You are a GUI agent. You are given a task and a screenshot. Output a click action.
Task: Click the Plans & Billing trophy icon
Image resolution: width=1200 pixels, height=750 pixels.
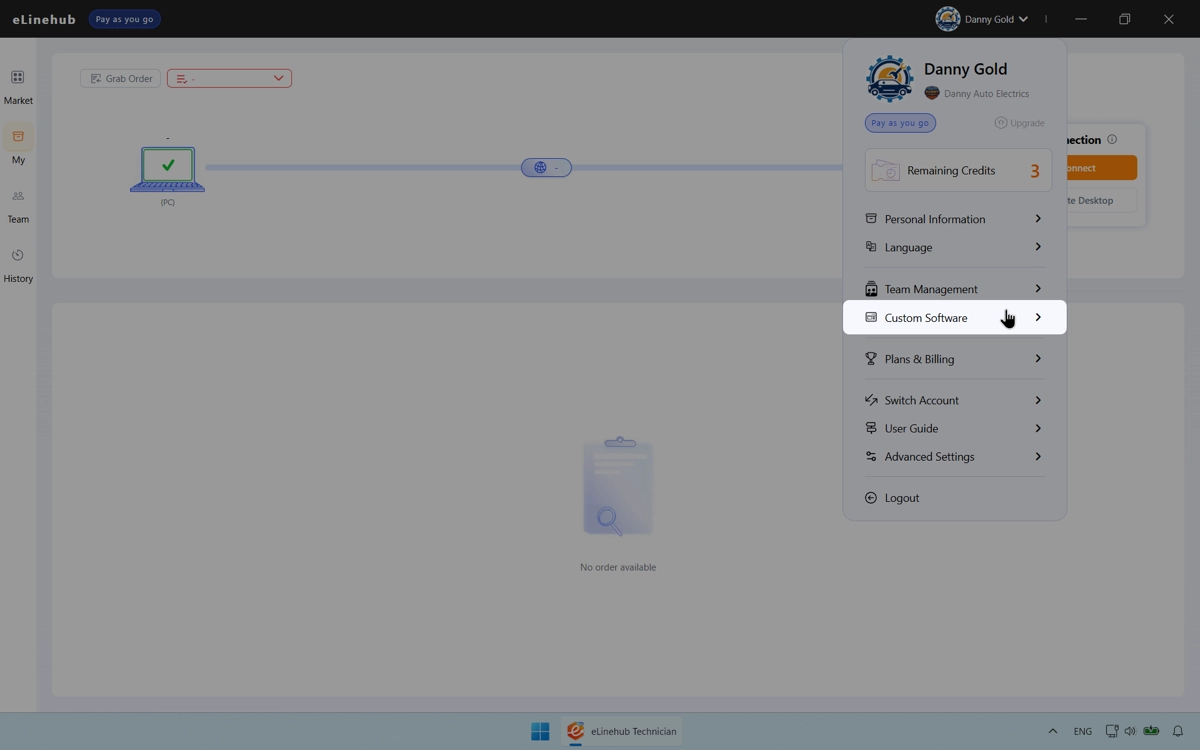(x=871, y=358)
